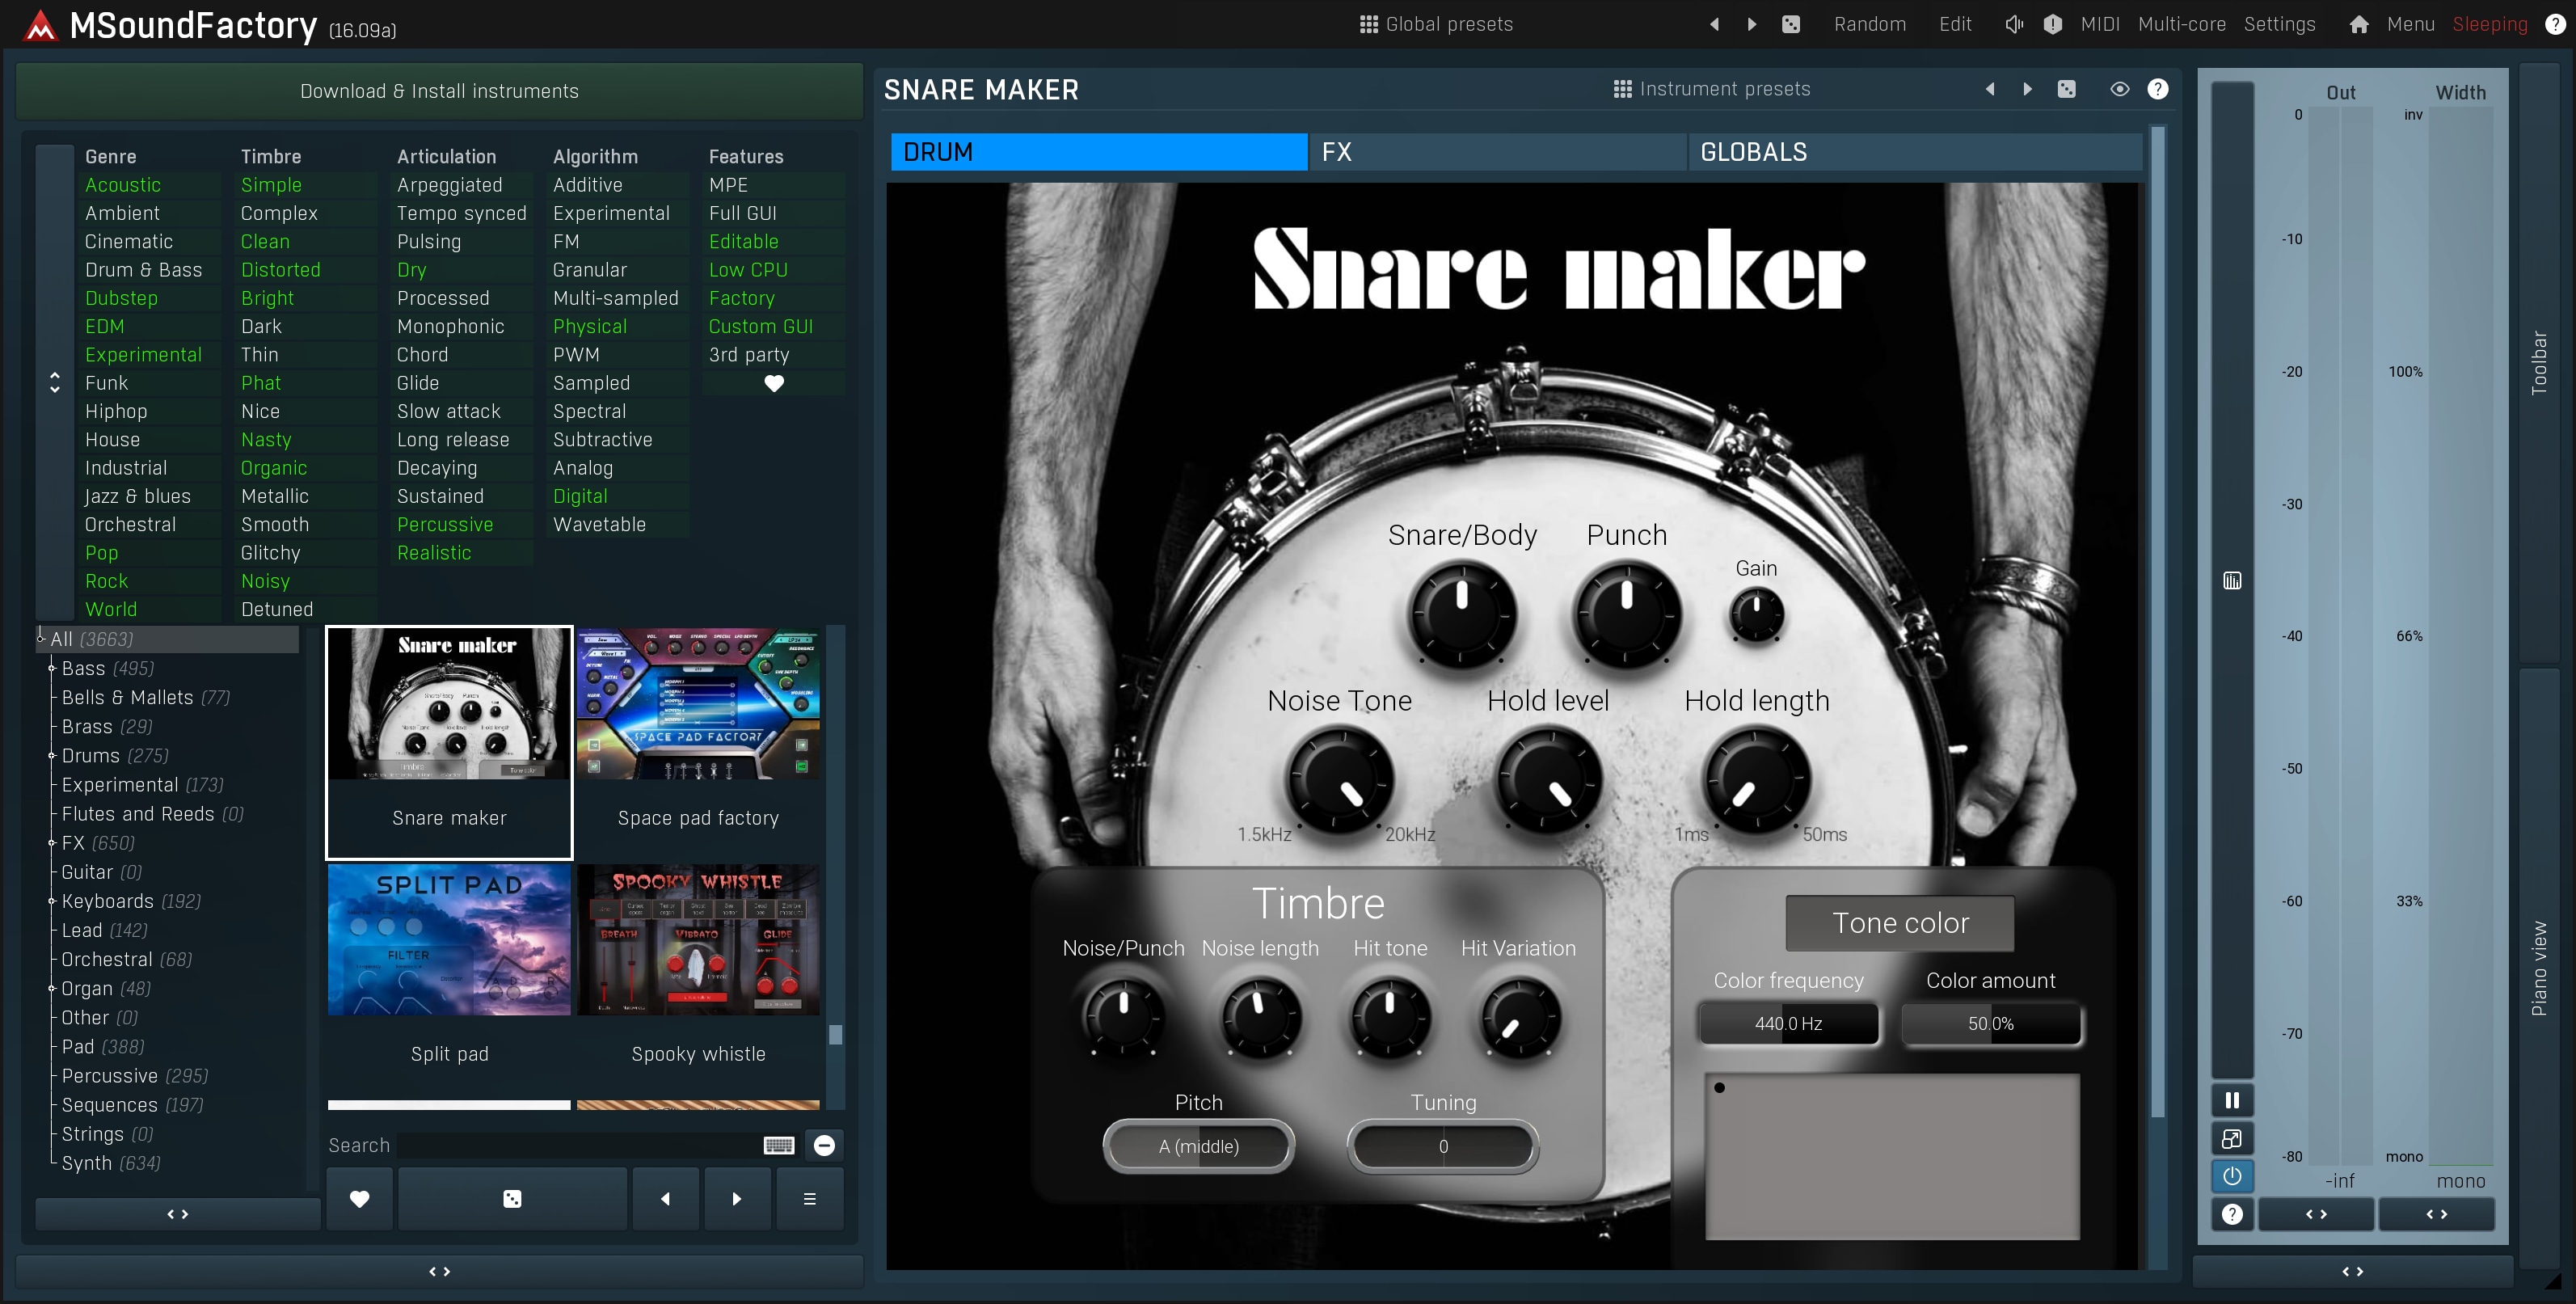Collapse the All category tree node
The height and width of the screenshot is (1304, 2576).
click(x=41, y=637)
